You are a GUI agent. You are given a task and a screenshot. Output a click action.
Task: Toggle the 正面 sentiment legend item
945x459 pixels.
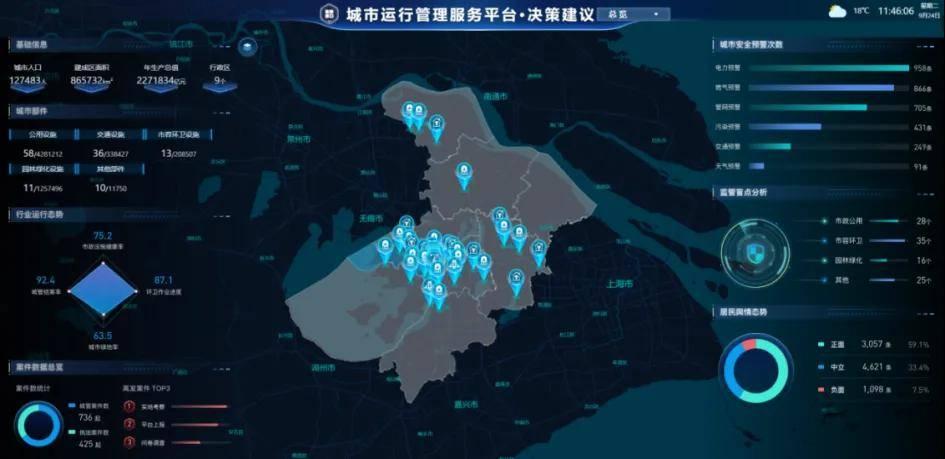(836, 344)
